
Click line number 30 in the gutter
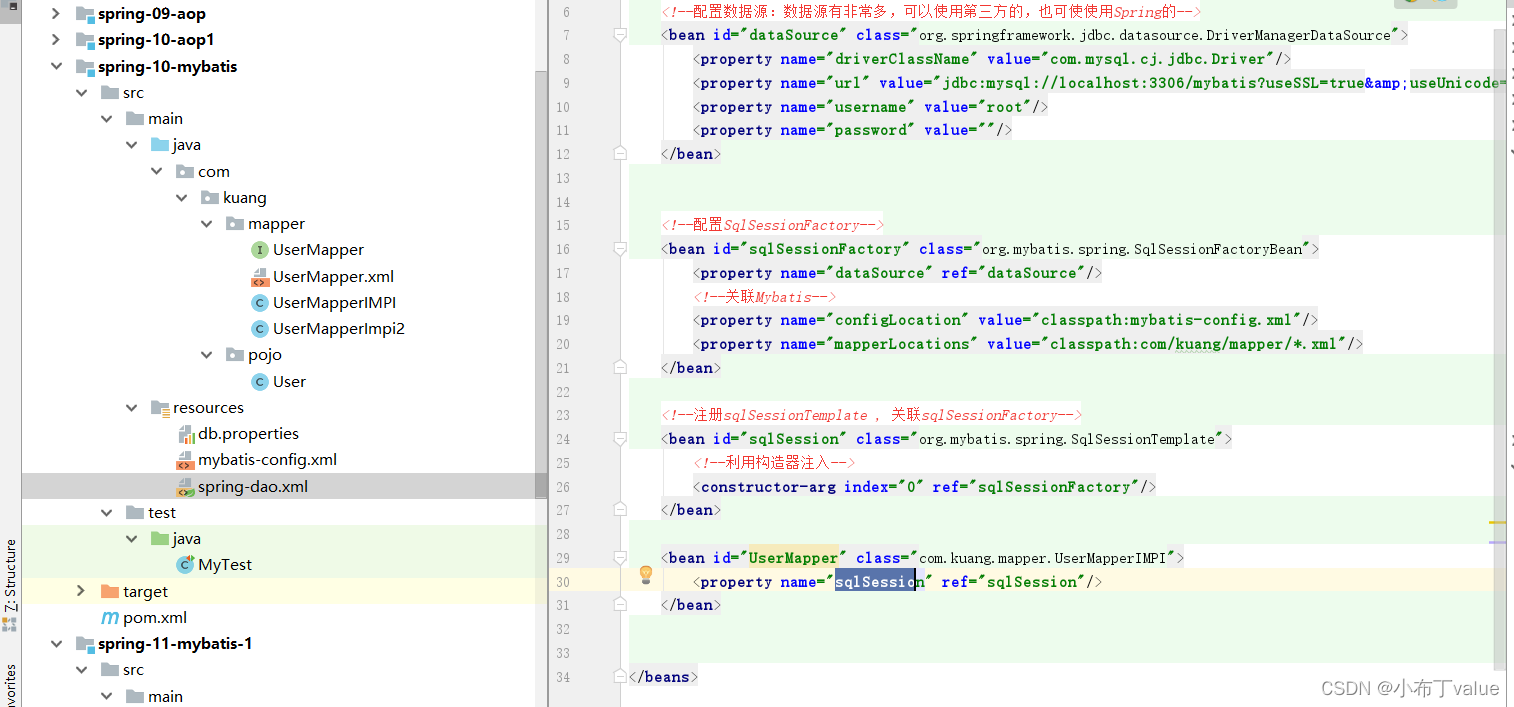(x=563, y=582)
